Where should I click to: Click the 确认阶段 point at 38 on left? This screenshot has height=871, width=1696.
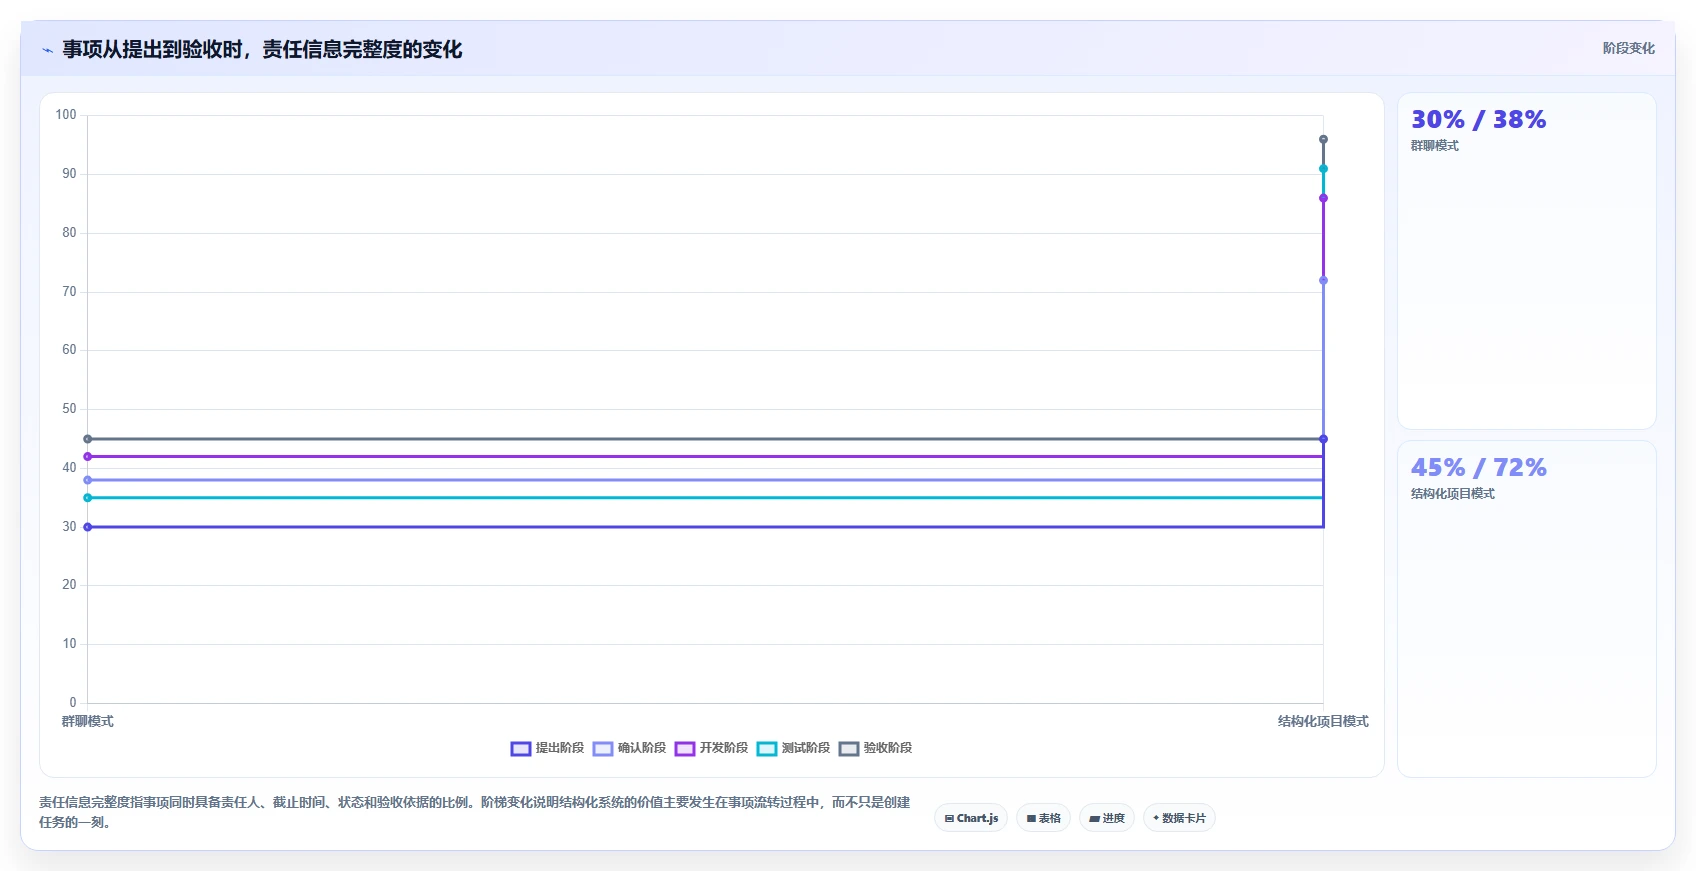coord(87,480)
